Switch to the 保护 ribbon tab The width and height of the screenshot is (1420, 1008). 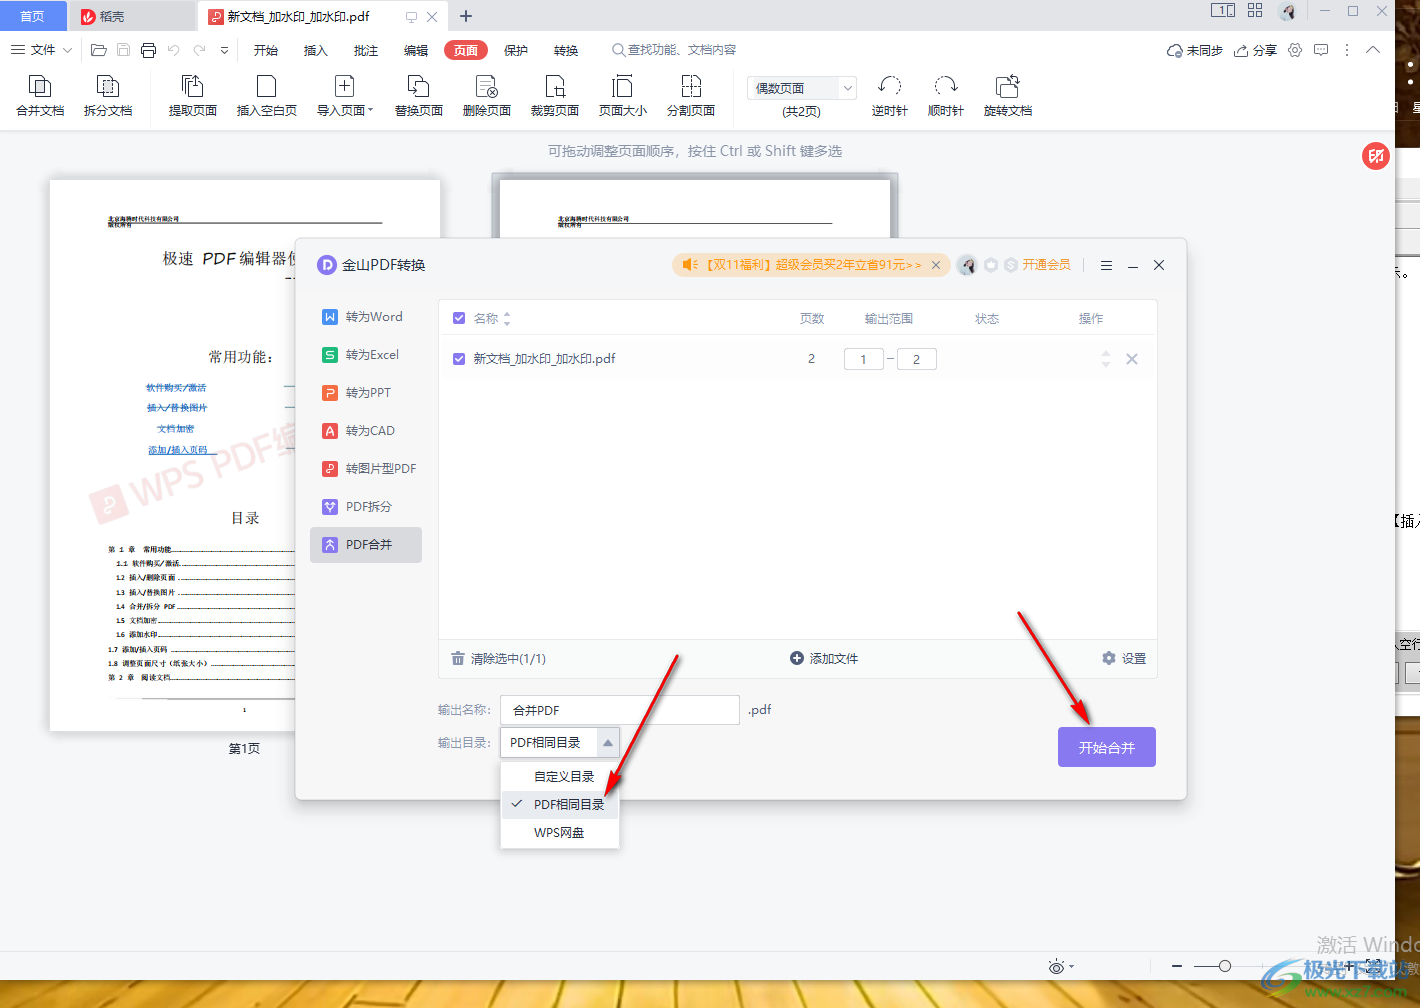(515, 50)
